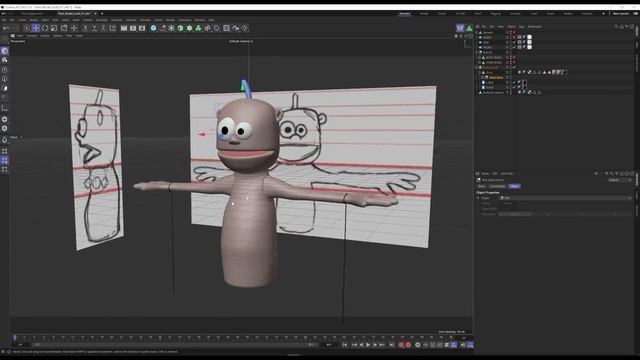Image resolution: width=640 pixels, height=360 pixels.
Task: Open the viewport Display menu
Action: tap(44, 36)
